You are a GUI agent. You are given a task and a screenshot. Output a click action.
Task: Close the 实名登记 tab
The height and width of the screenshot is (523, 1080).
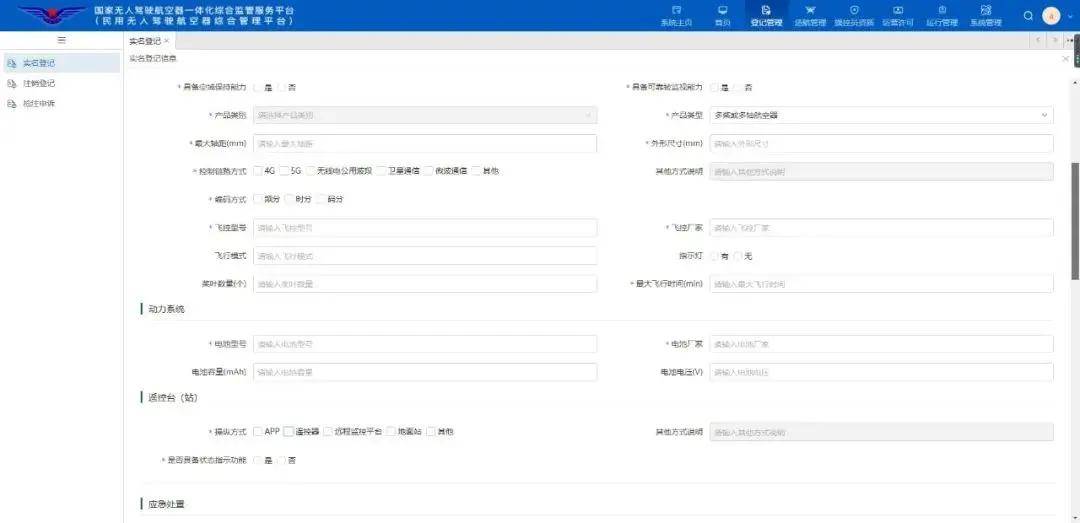167,41
